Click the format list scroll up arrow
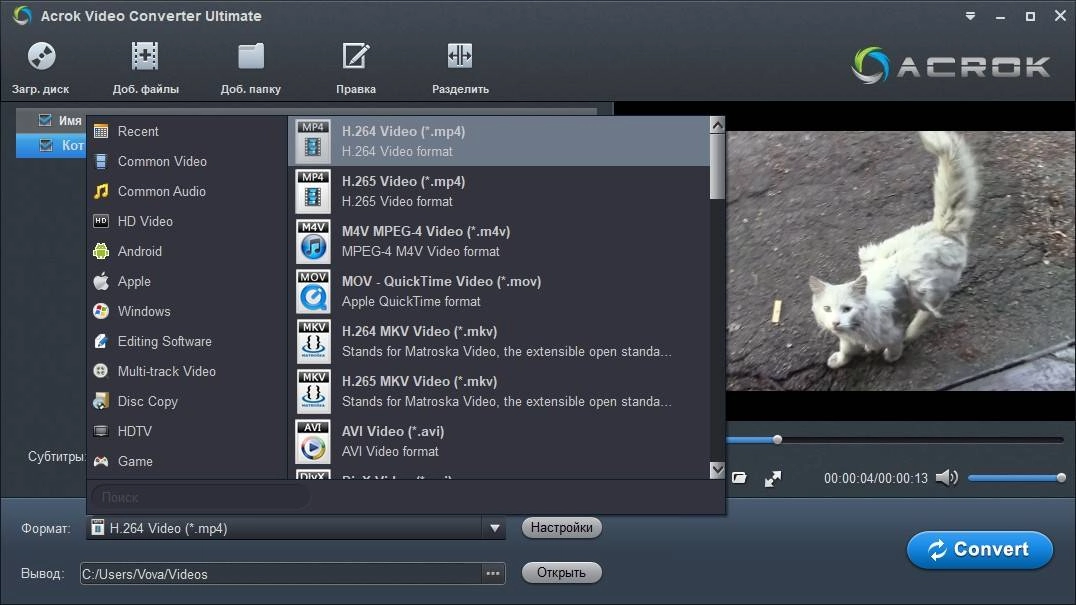 click(717, 125)
